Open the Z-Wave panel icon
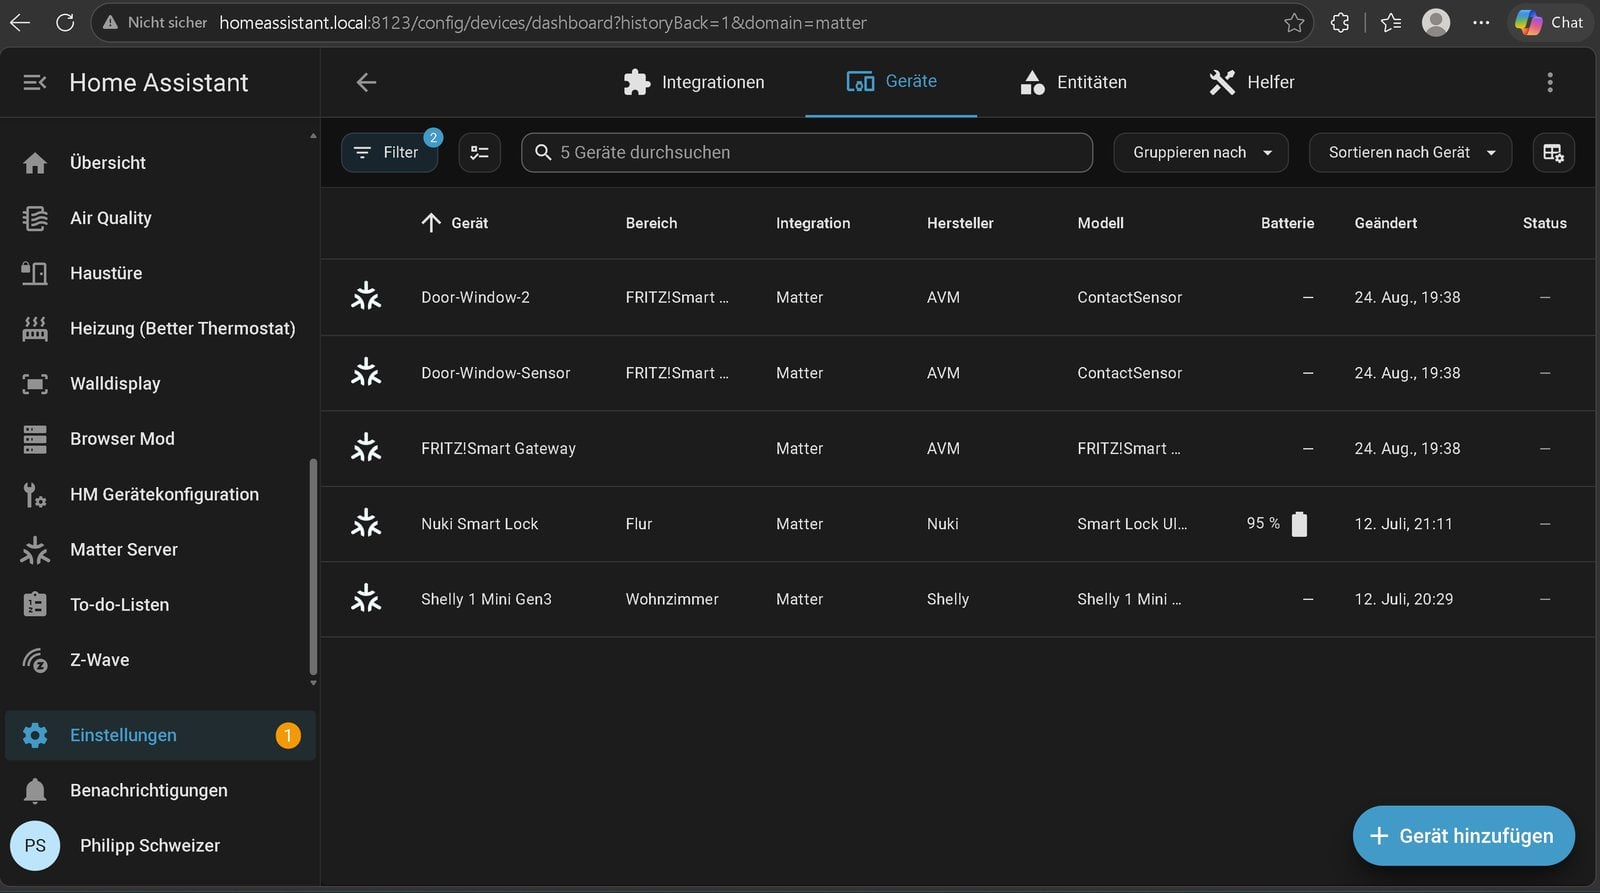 35,660
